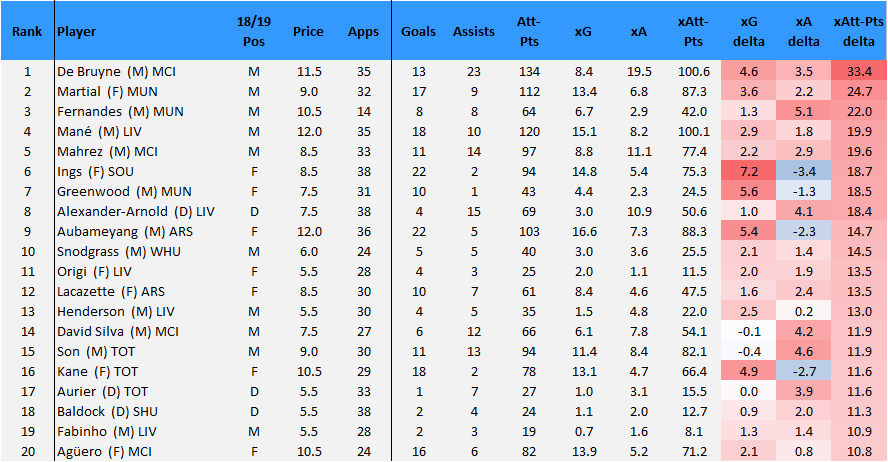This screenshot has width=888, height=462.
Task: Click Ings' red xG delta cell 7.2
Action: pos(748,172)
